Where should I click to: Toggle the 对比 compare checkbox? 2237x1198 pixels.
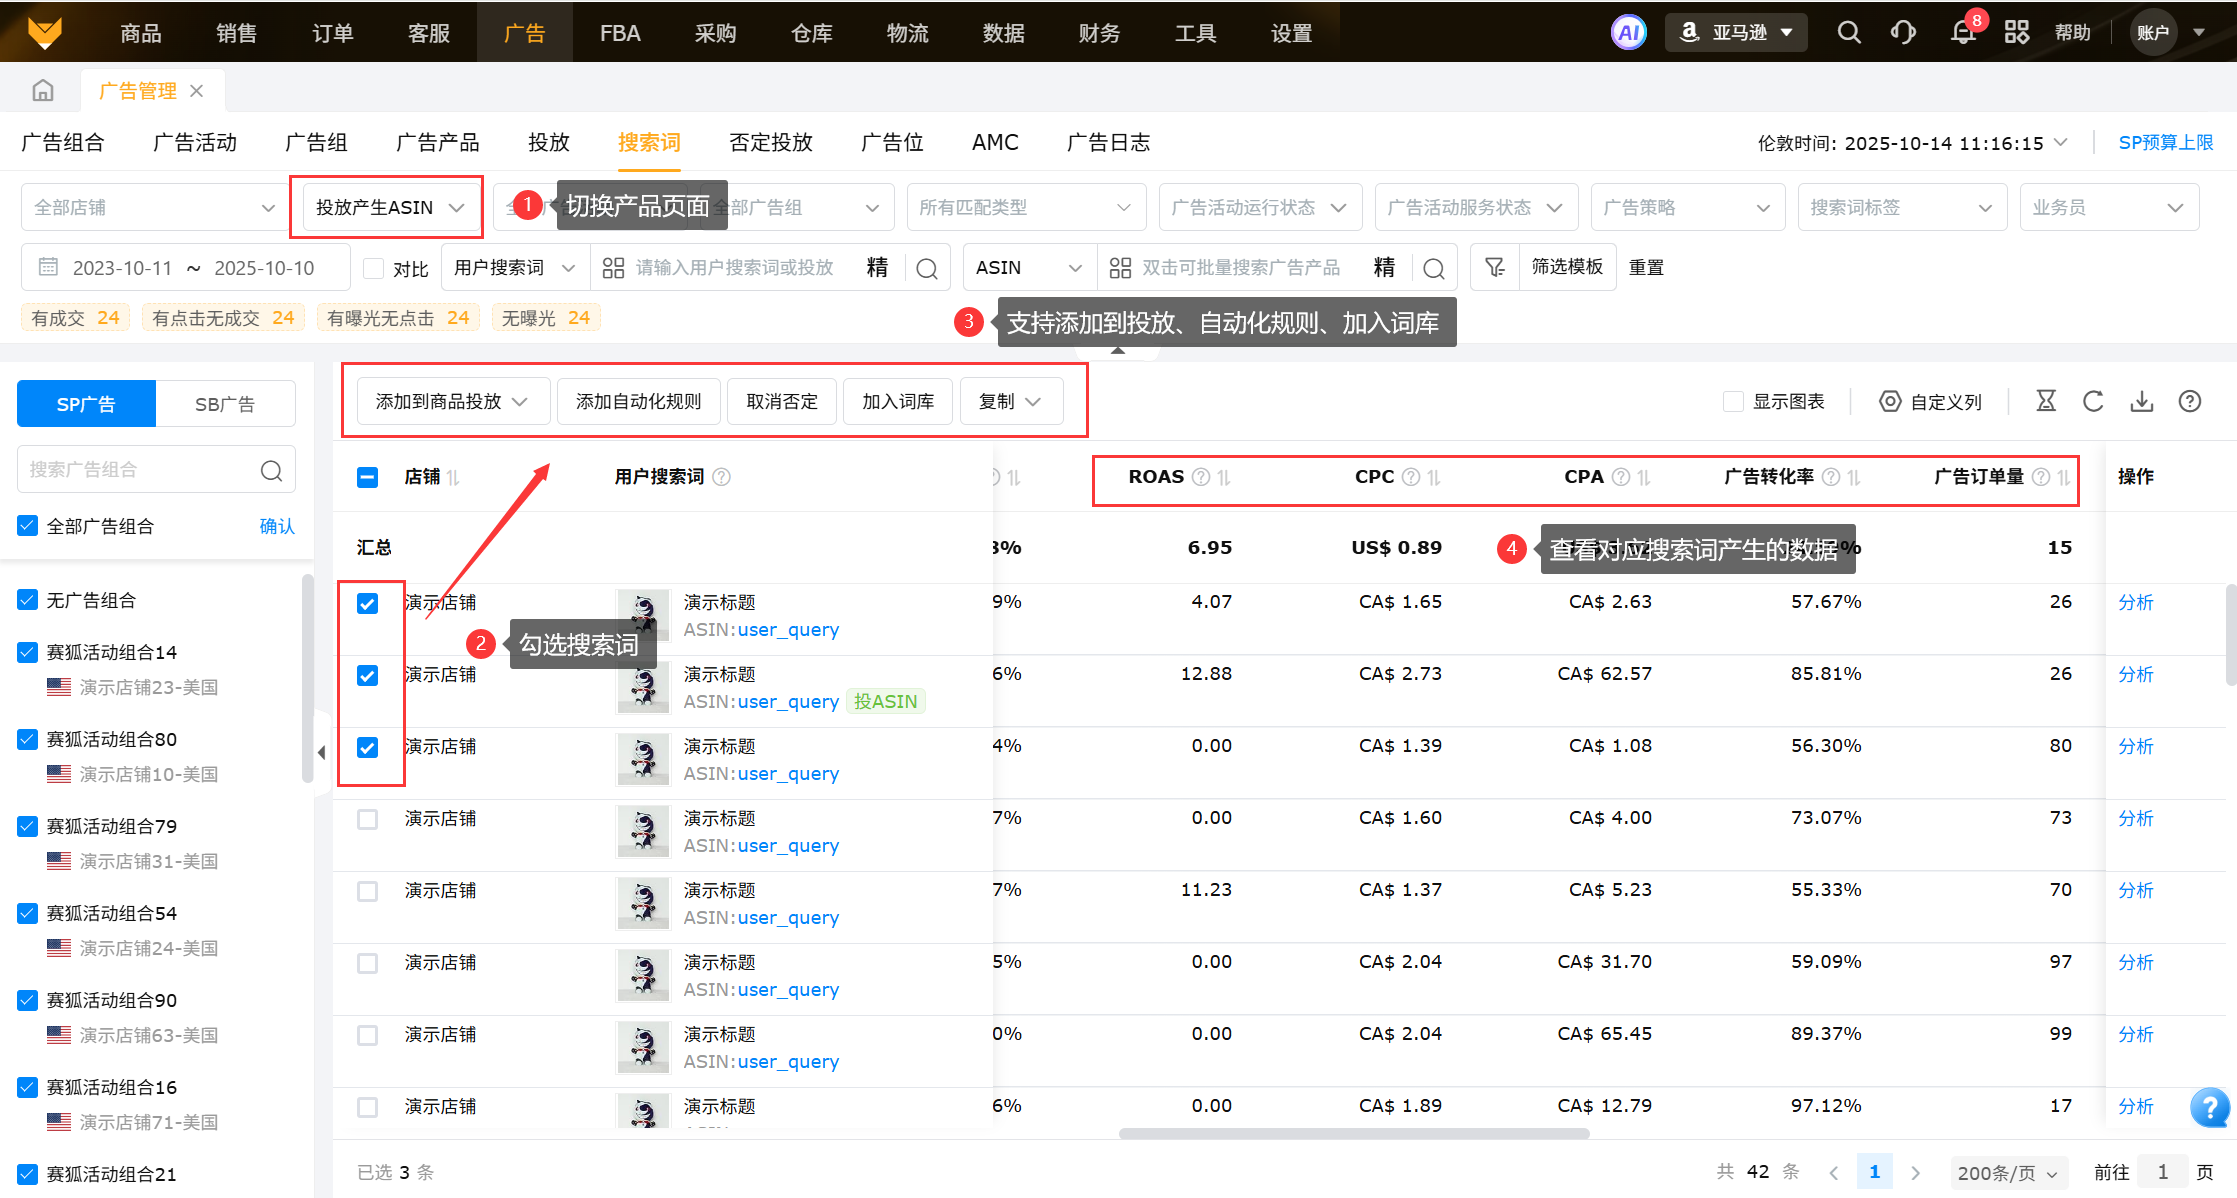pyautogui.click(x=374, y=268)
